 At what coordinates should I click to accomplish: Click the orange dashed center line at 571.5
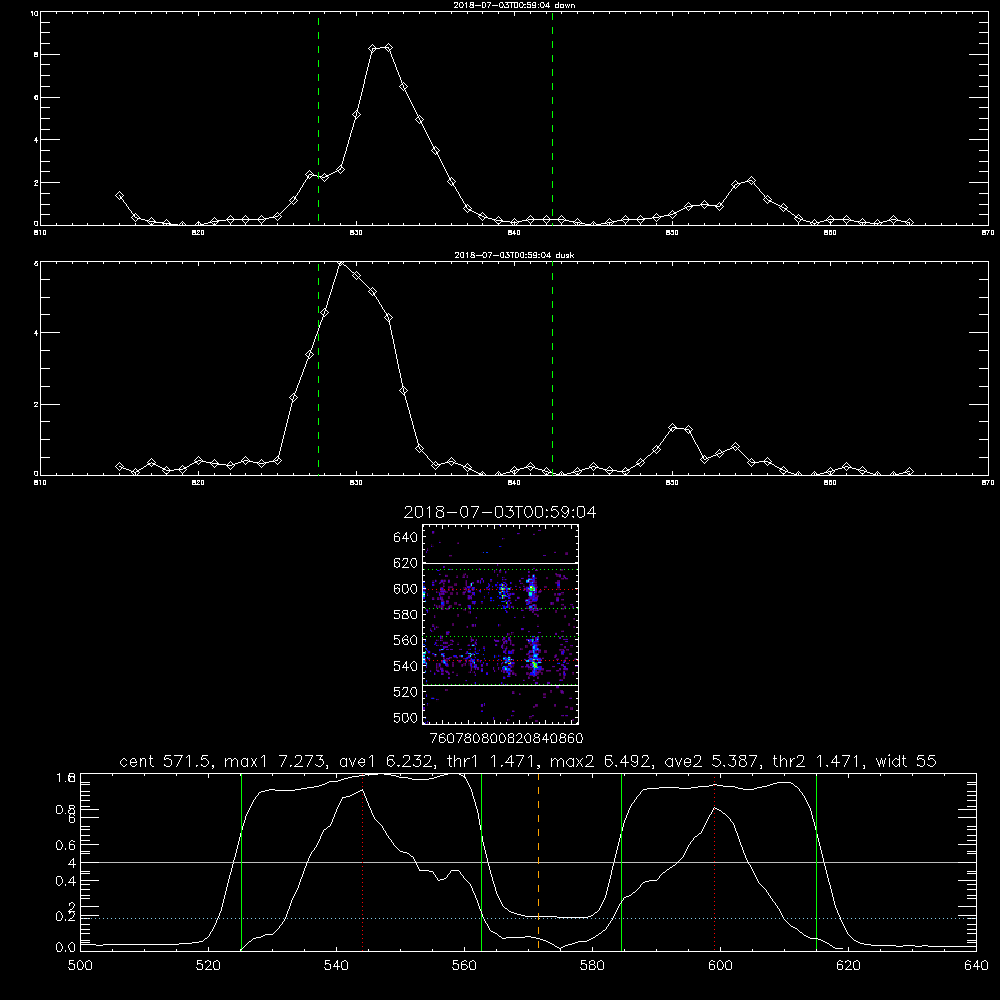[x=538, y=862]
